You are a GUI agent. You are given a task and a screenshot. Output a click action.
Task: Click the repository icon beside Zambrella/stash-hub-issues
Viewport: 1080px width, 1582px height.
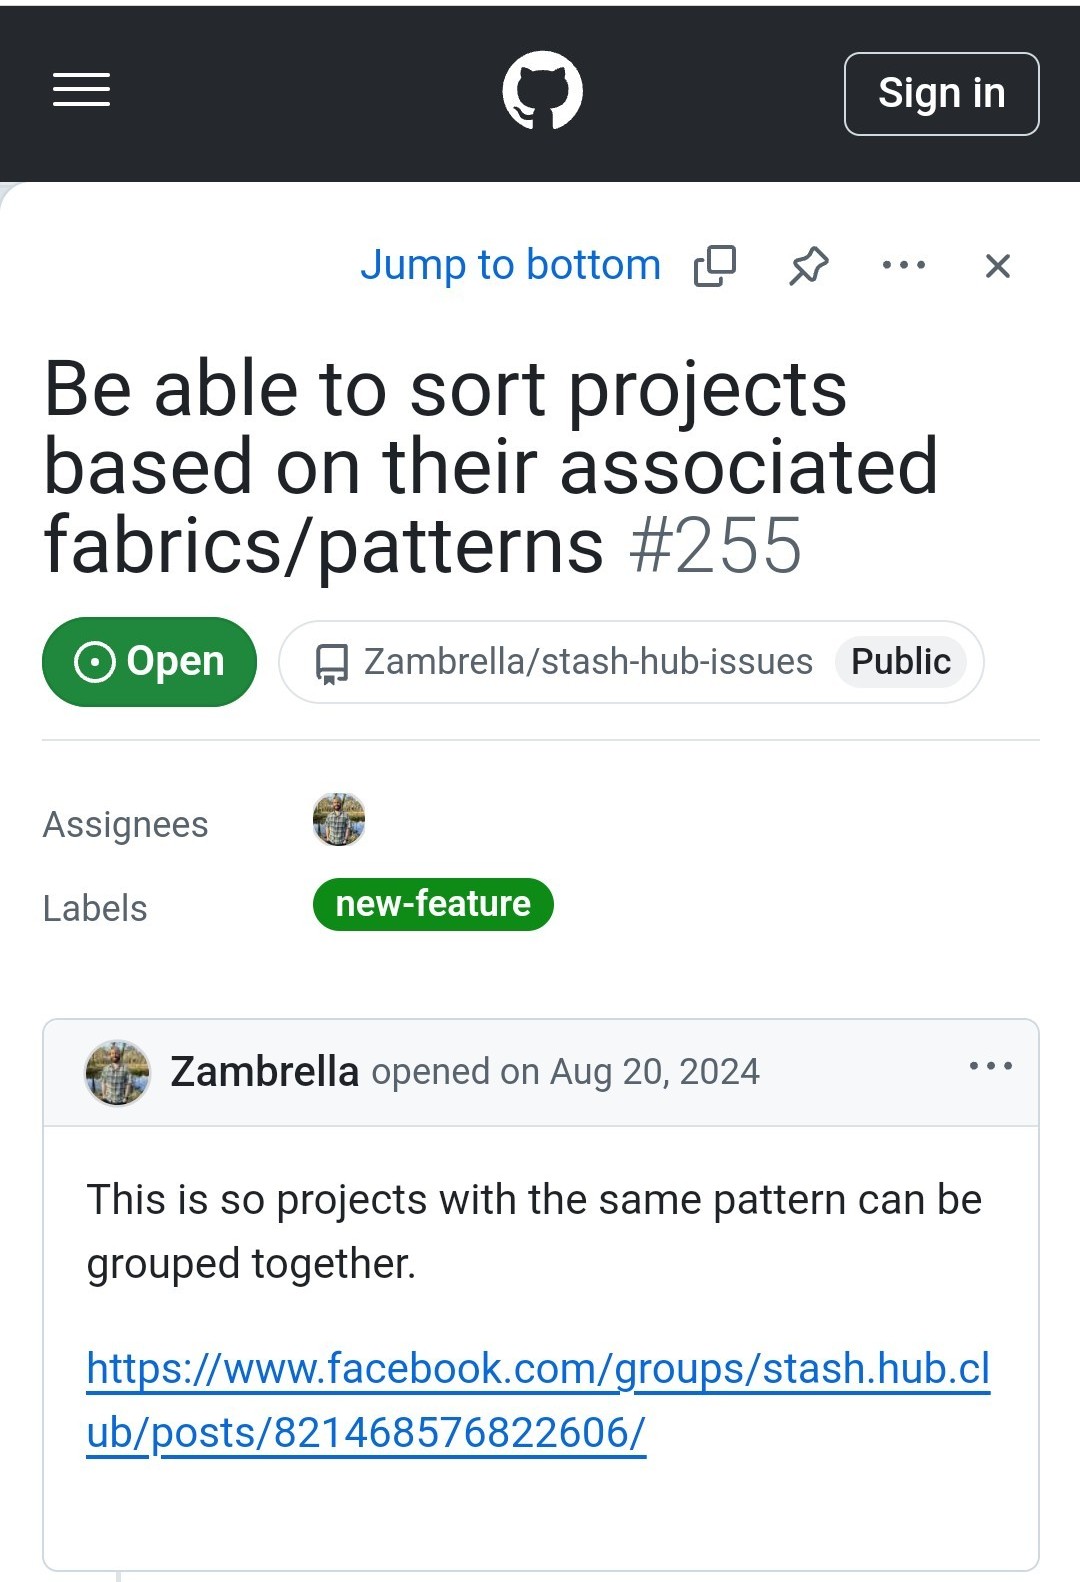tap(332, 663)
